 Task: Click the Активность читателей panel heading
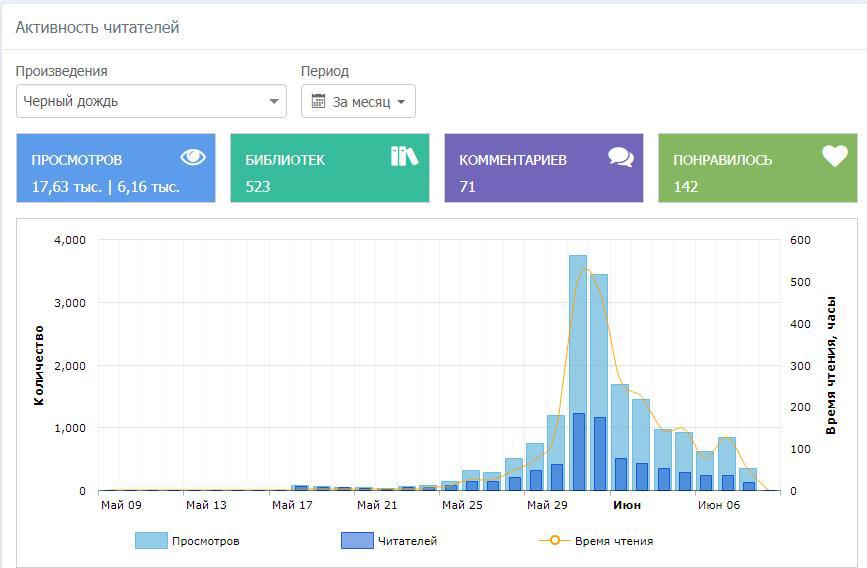click(98, 28)
